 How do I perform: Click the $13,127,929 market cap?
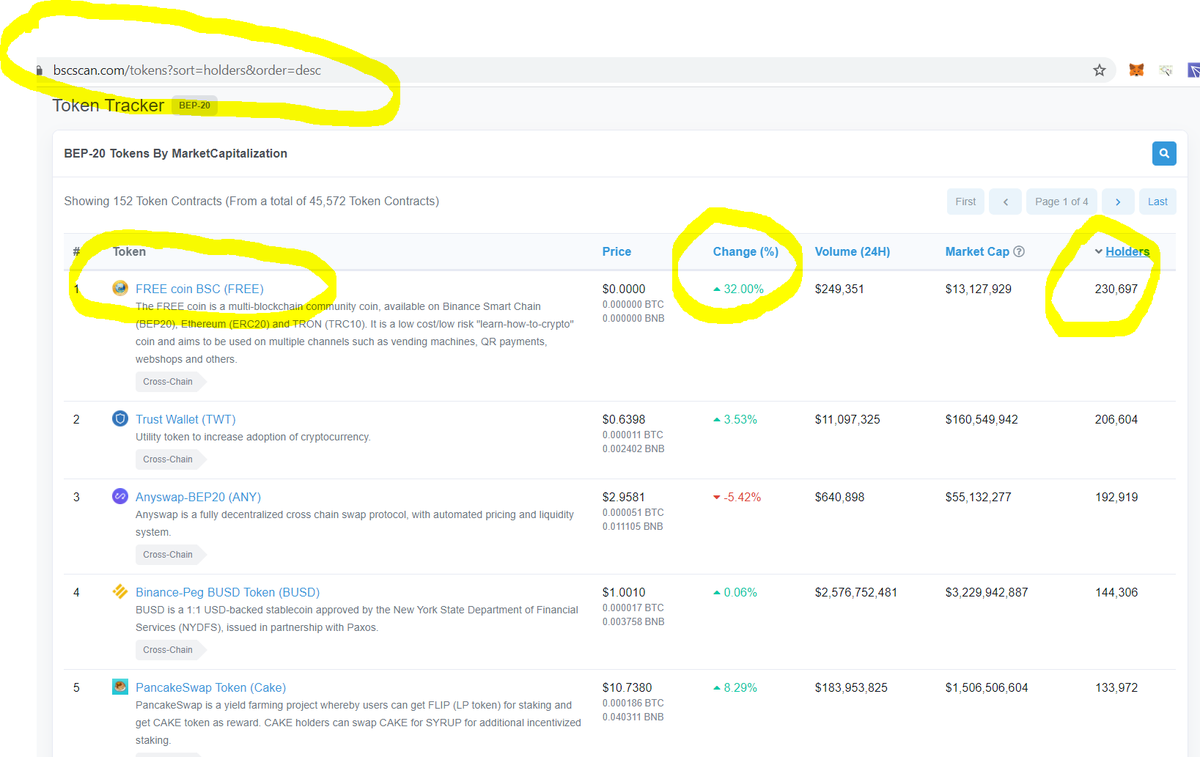[x=978, y=289]
